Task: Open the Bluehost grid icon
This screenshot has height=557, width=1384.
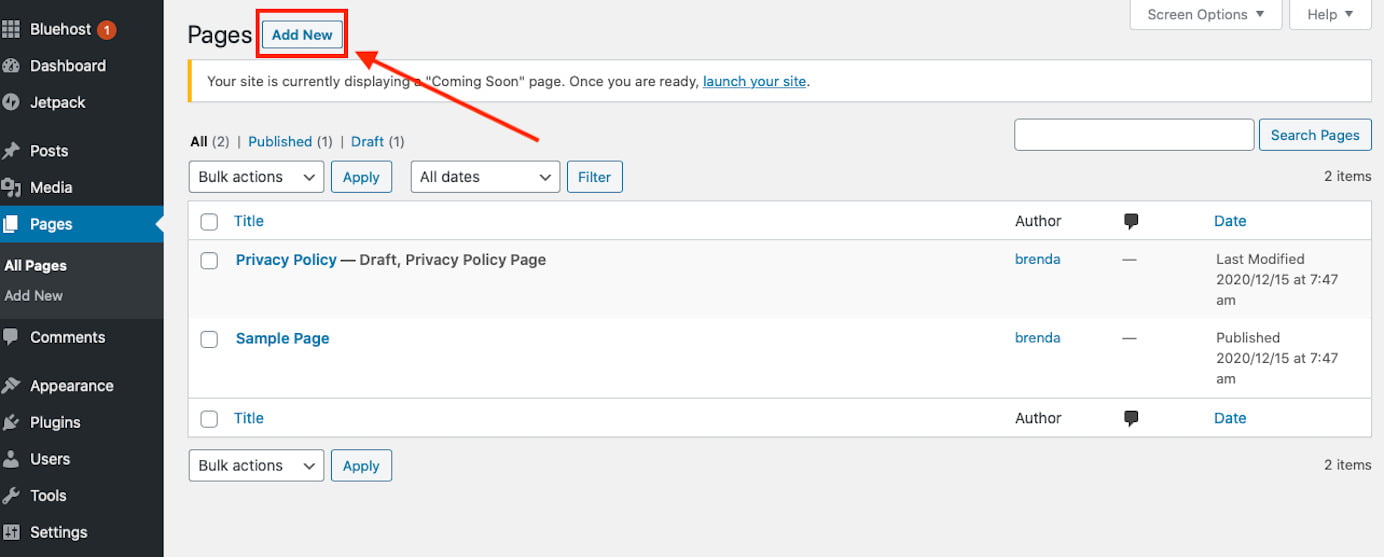Action: [x=11, y=30]
